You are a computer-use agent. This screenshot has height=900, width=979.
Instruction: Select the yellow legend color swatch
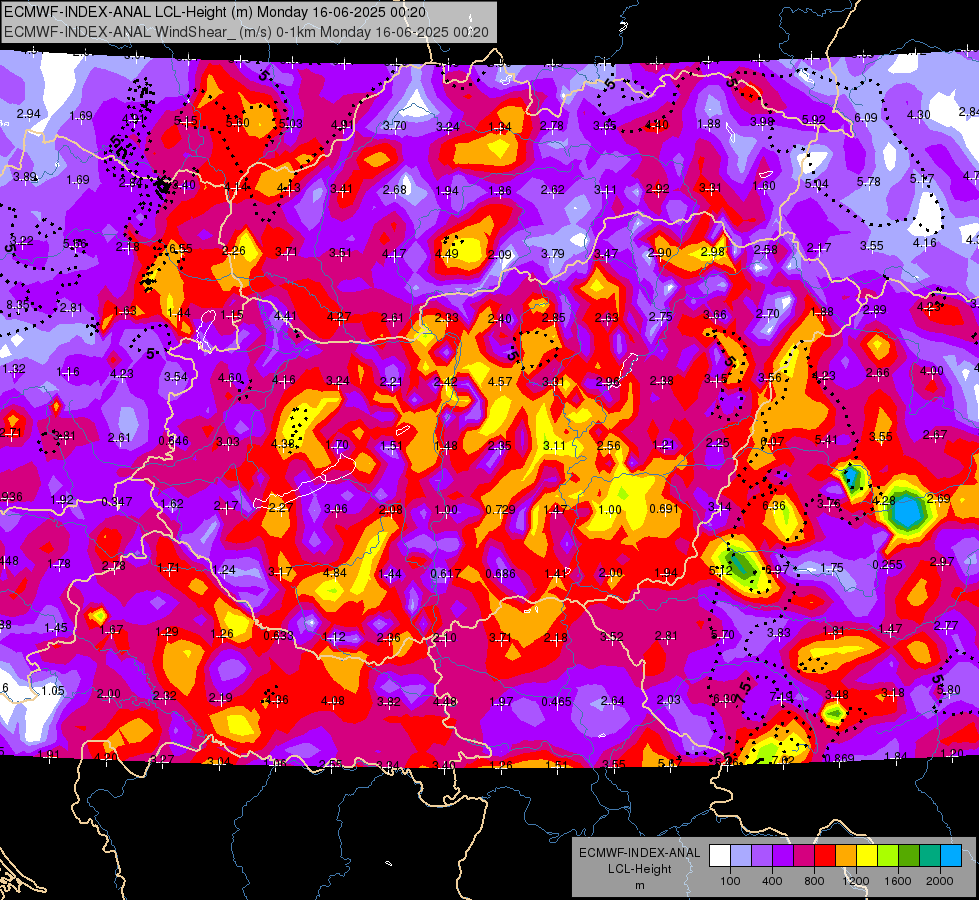[867, 855]
